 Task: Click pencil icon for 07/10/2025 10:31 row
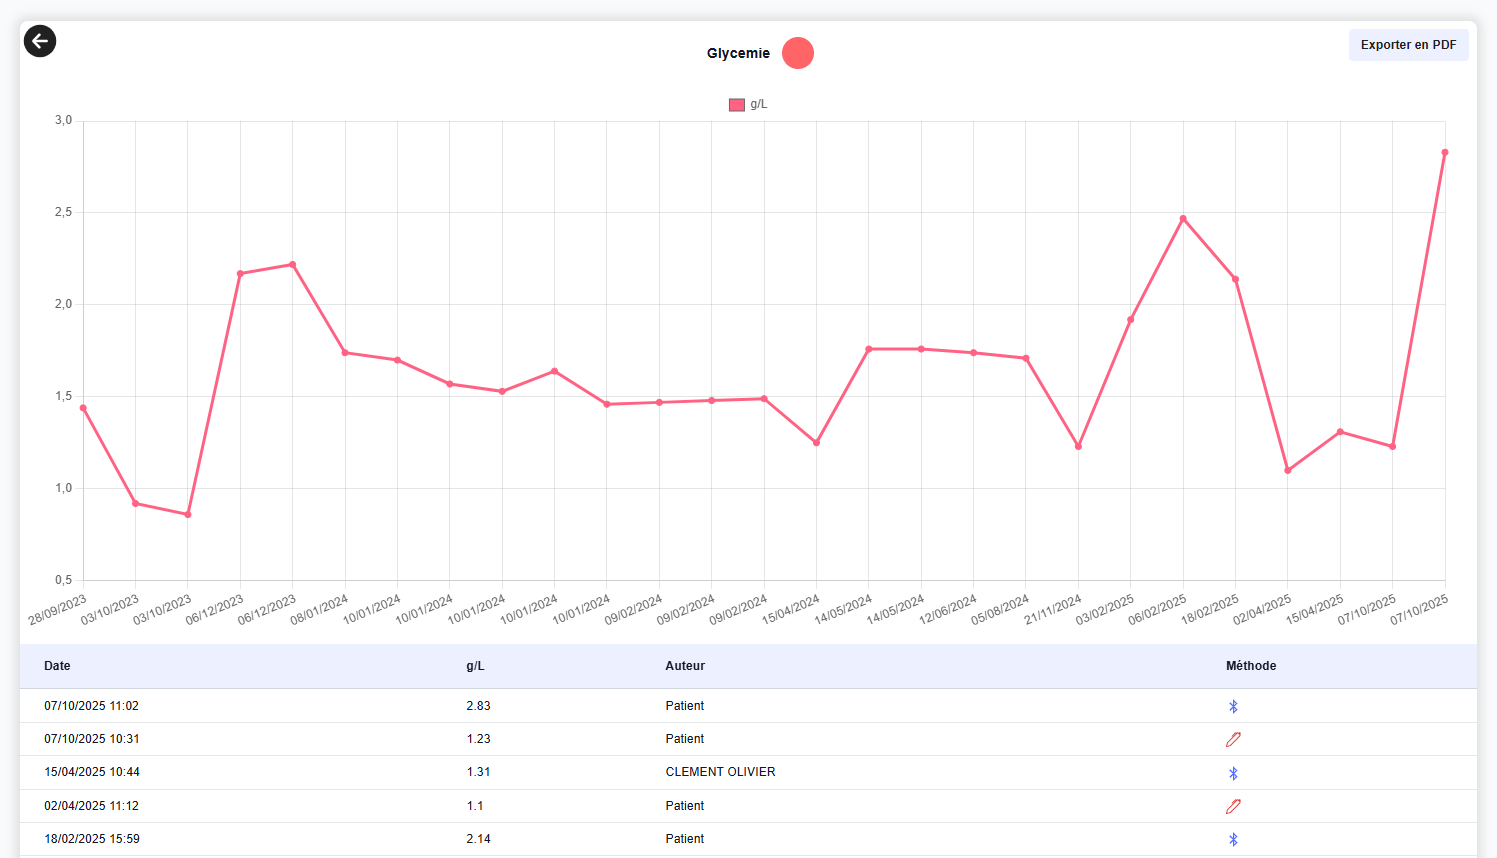pyautogui.click(x=1233, y=740)
